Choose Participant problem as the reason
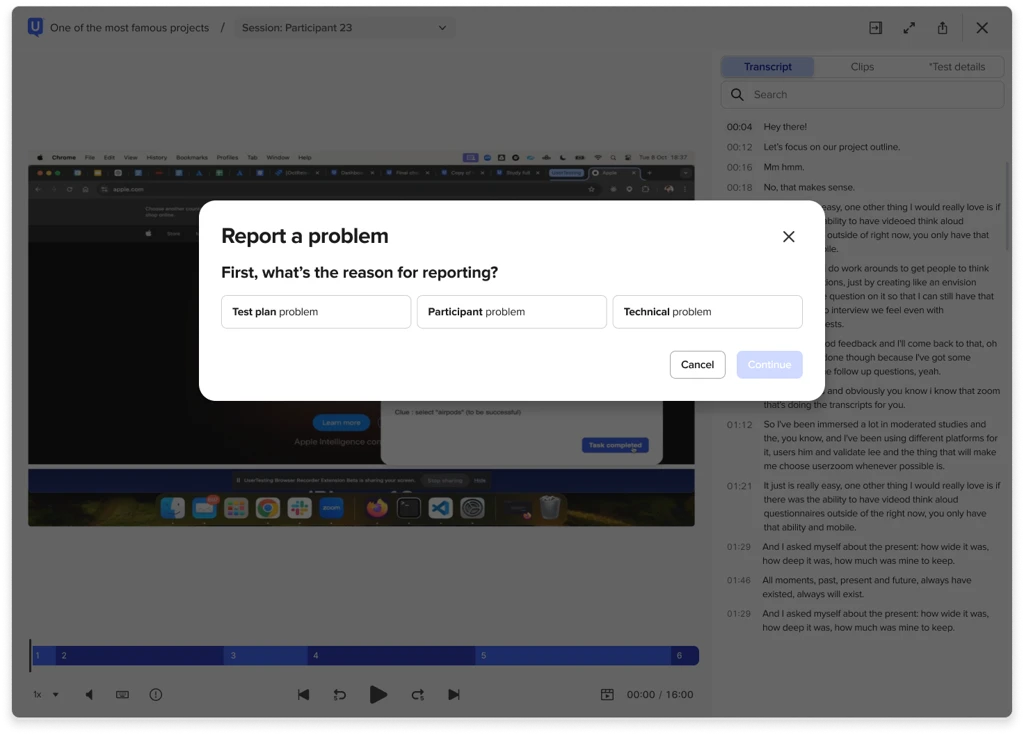This screenshot has height=735, width=1024. (511, 312)
